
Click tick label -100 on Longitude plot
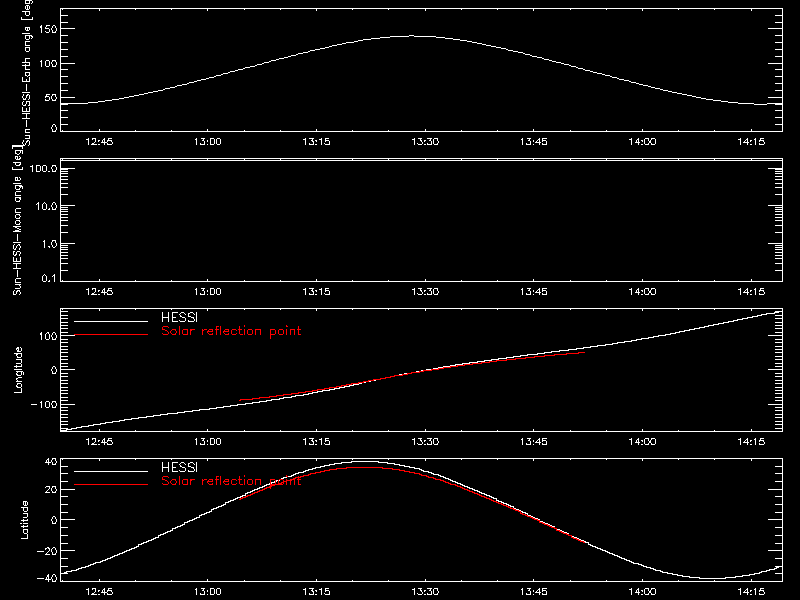(x=44, y=405)
